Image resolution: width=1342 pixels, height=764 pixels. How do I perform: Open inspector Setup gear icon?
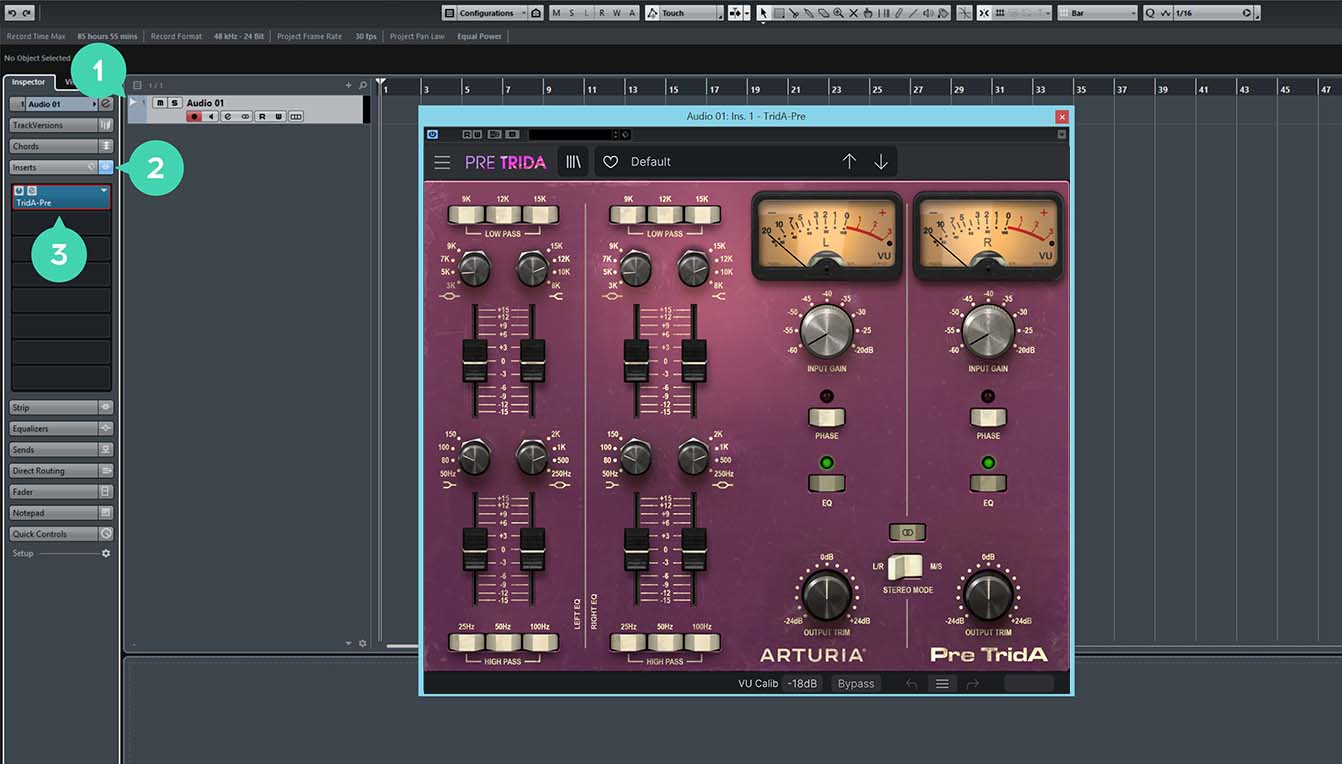(x=106, y=553)
